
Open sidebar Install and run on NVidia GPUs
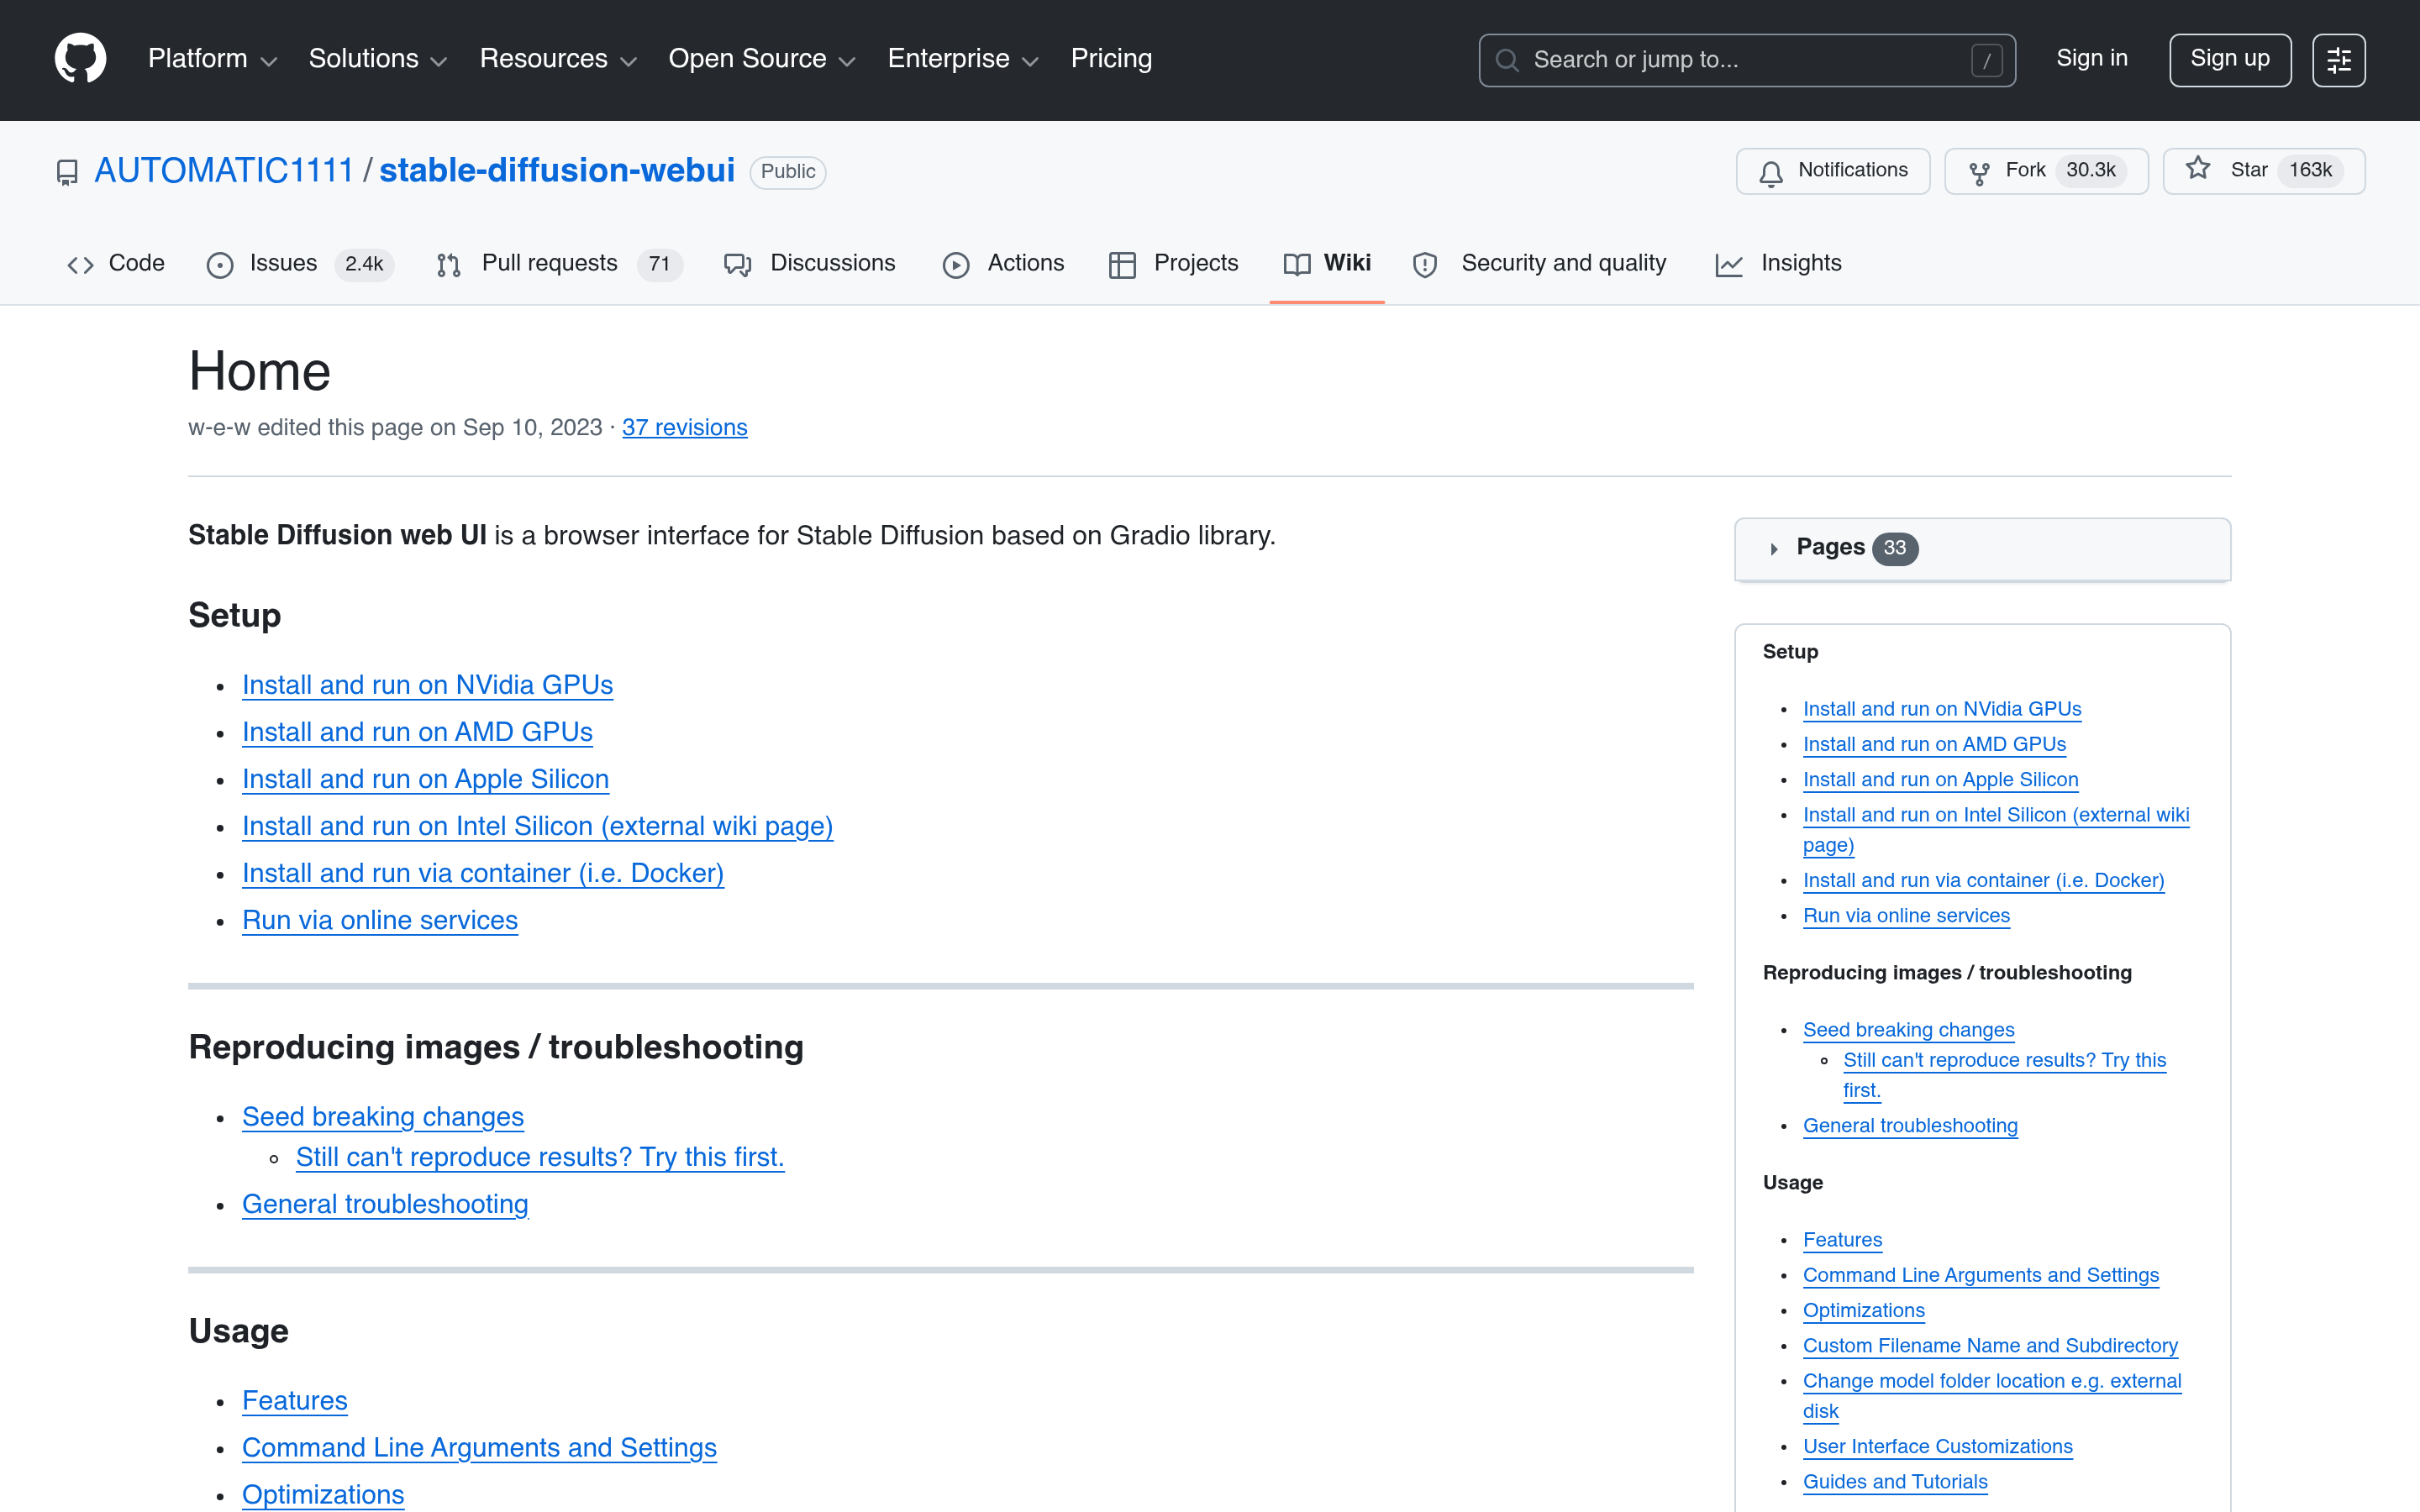tap(1941, 709)
